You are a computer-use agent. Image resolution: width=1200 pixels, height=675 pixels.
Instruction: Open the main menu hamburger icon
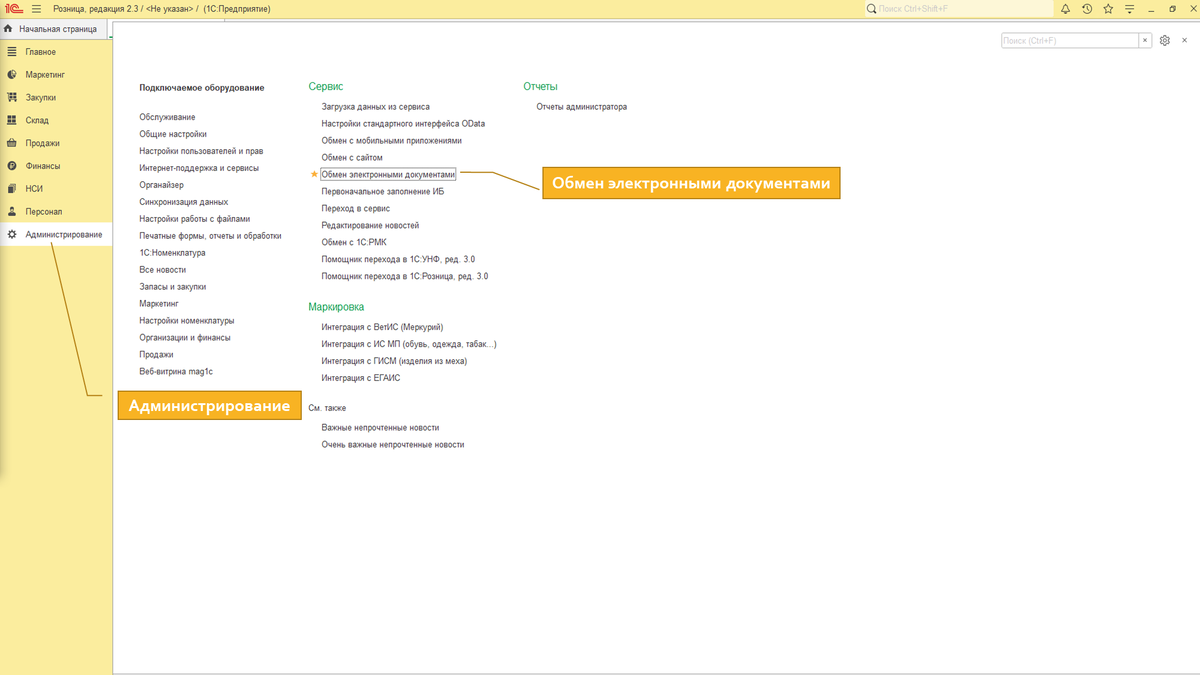click(x=36, y=9)
